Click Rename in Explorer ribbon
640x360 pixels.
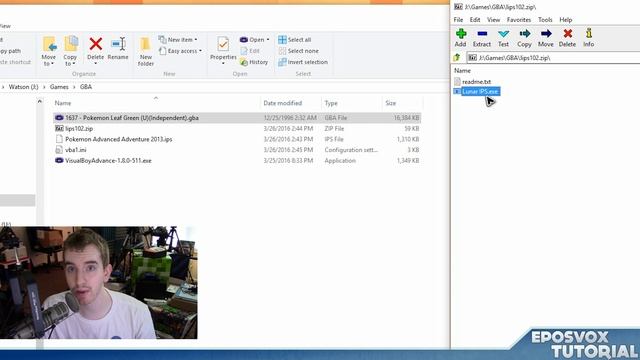[118, 49]
